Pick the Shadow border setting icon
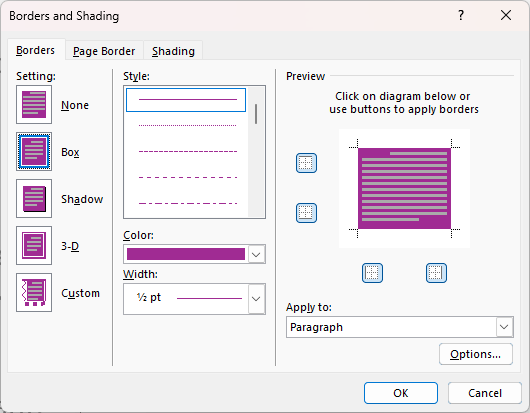 (34, 198)
